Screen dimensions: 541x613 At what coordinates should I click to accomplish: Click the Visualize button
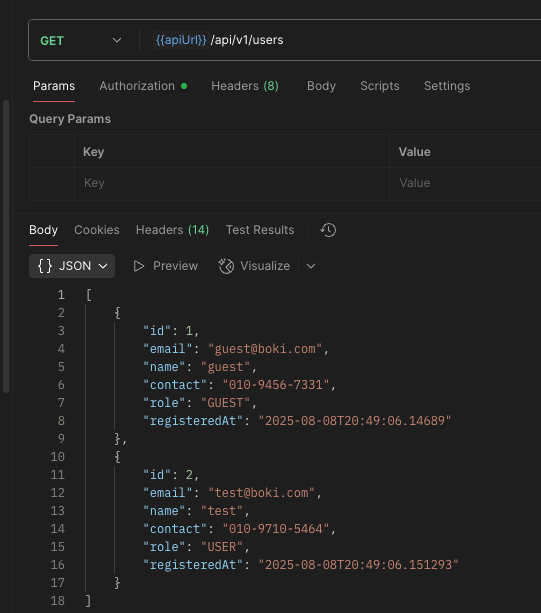(254, 266)
